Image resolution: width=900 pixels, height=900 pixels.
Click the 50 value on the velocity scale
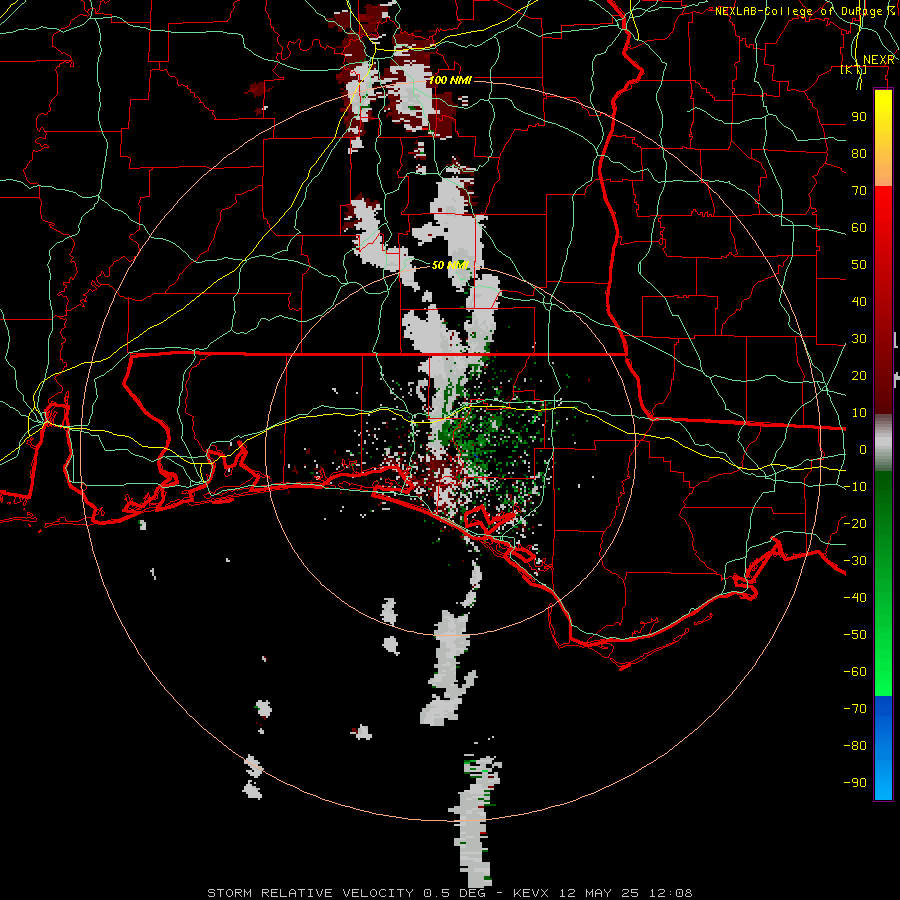click(859, 265)
